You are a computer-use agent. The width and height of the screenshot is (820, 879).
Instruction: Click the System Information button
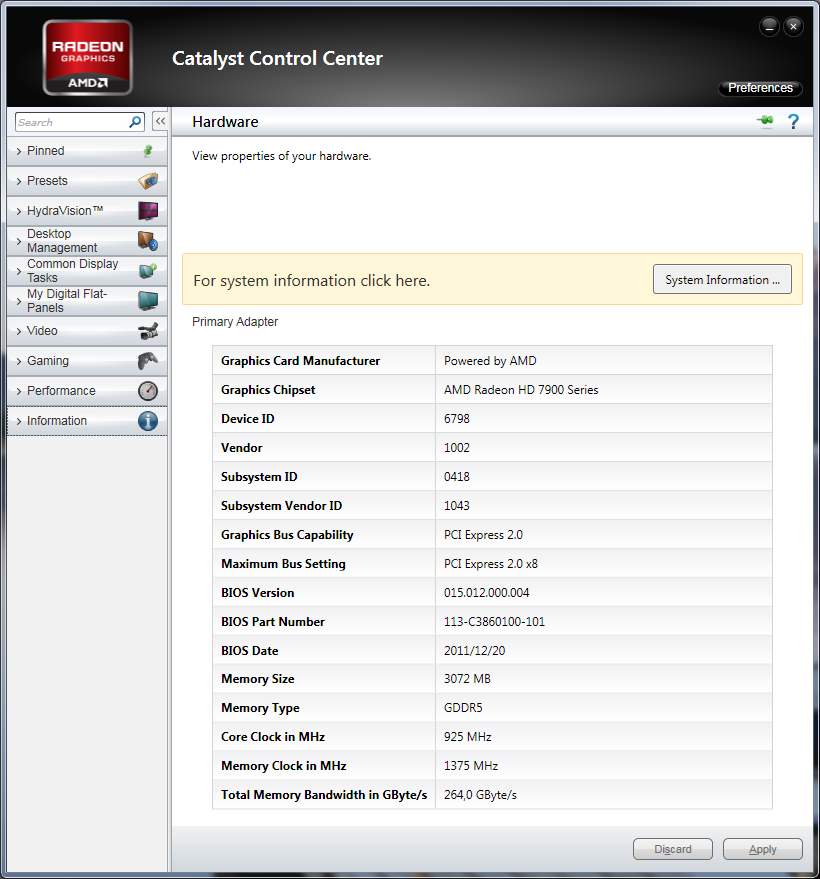click(722, 279)
